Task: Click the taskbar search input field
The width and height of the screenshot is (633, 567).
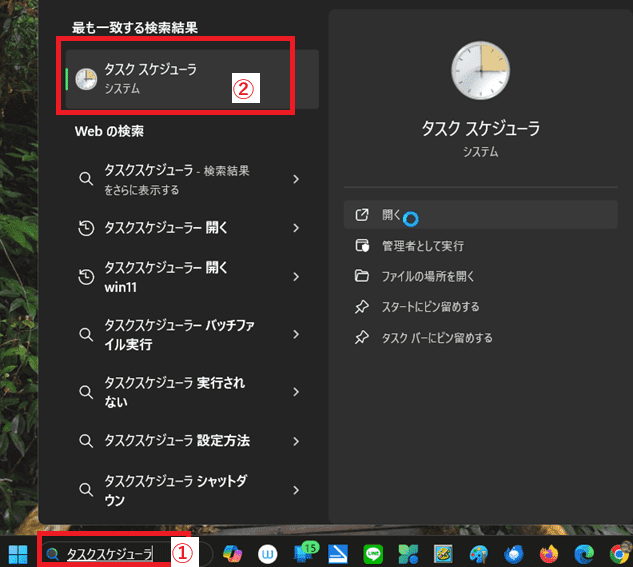Action: [x=110, y=553]
